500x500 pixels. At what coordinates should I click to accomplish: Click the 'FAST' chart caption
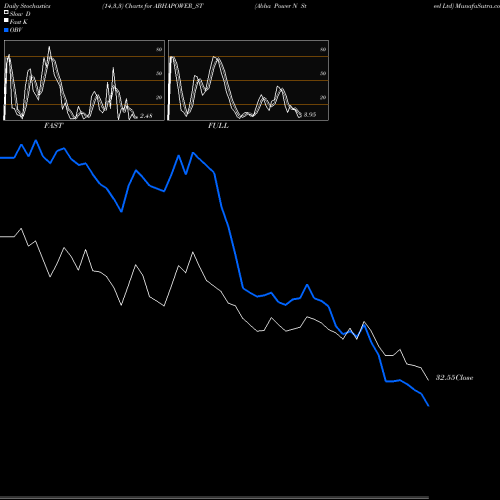click(53, 126)
